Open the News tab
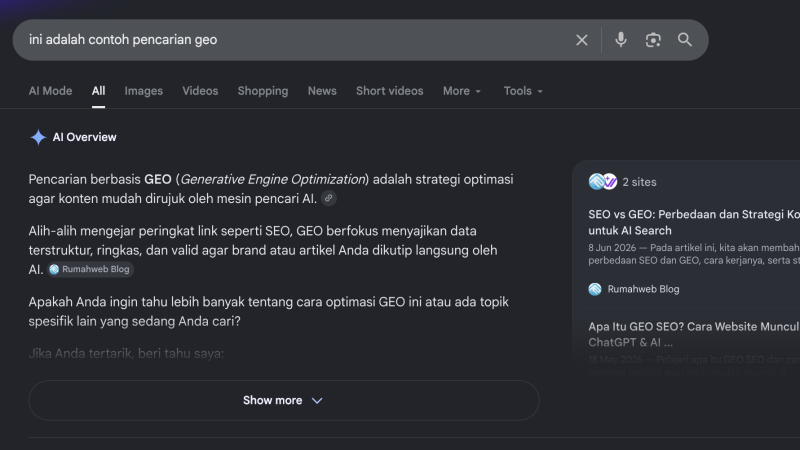 coord(322,91)
